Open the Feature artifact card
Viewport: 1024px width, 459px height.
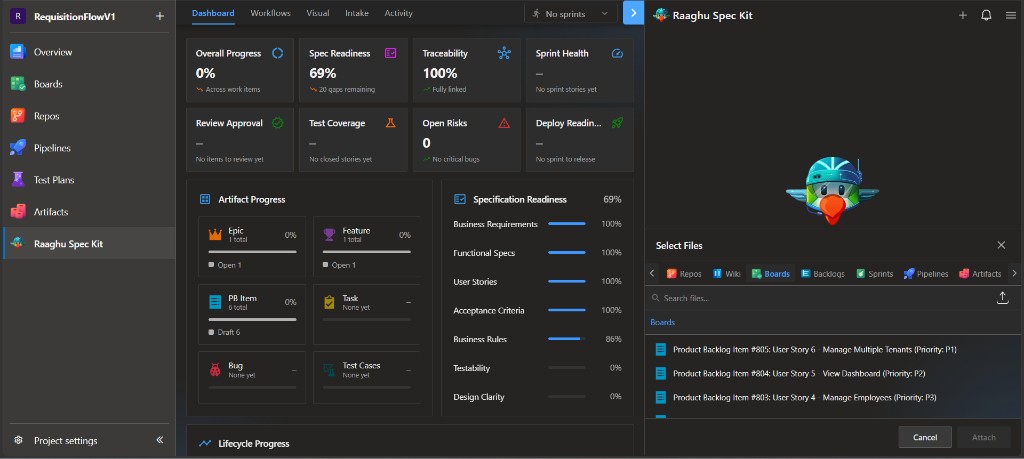pyautogui.click(x=366, y=247)
